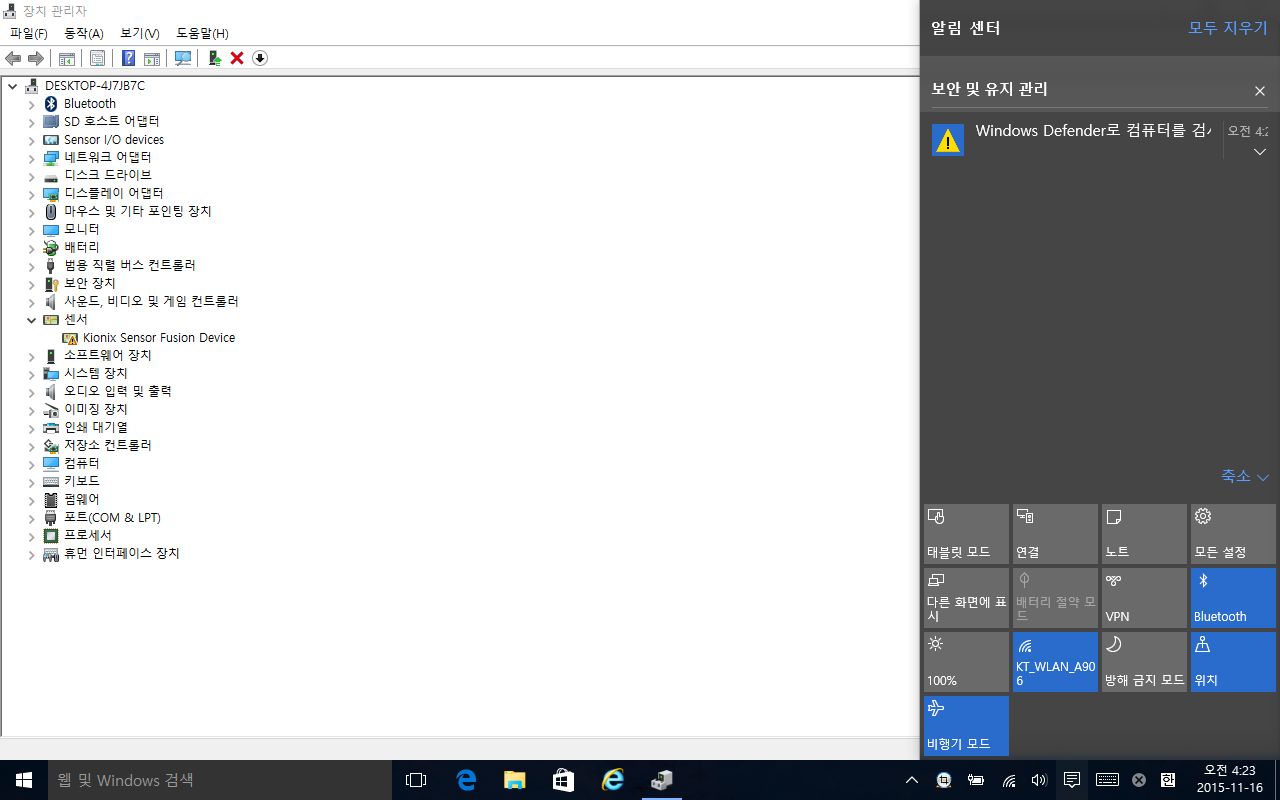Screen dimensions: 1280x800
Task: Turn off the Bluetooth quick action tile
Action: [x=1233, y=598]
